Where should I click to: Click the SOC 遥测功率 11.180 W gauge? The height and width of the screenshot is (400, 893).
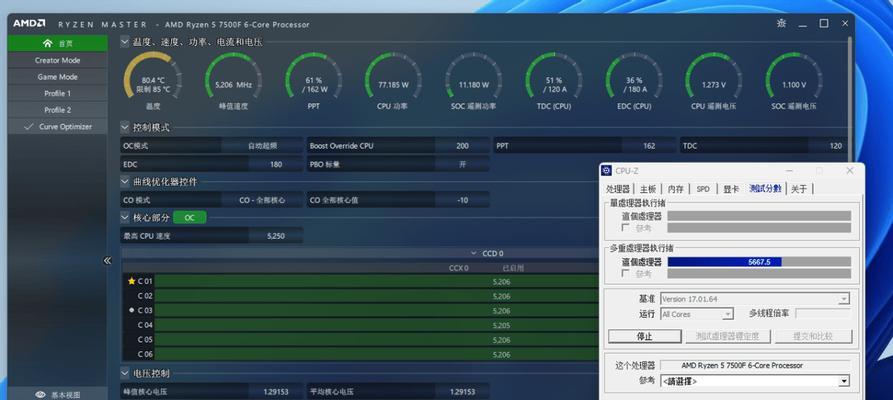[x=473, y=79]
